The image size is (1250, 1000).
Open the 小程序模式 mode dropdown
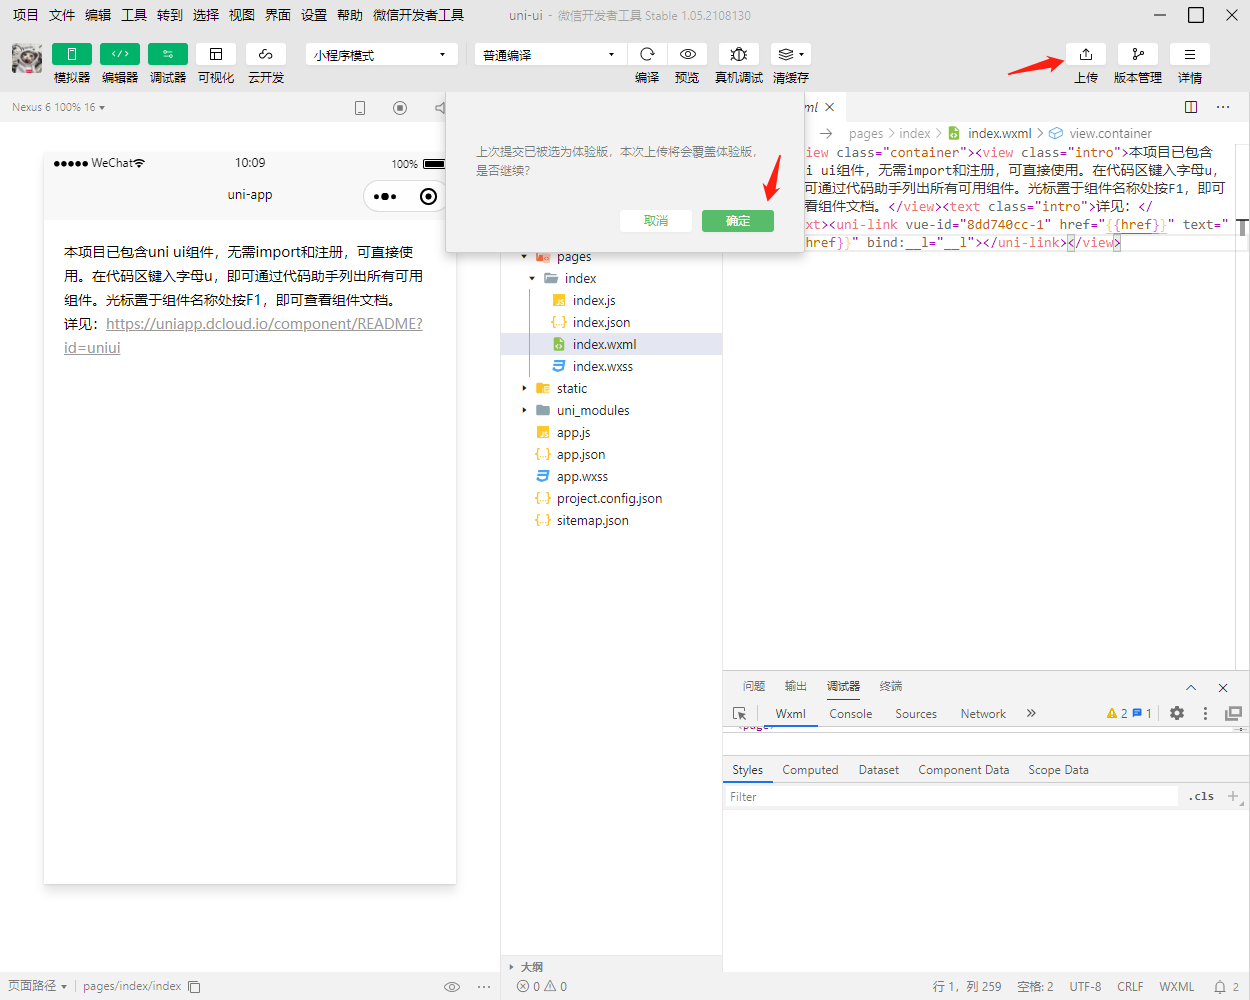(x=381, y=54)
